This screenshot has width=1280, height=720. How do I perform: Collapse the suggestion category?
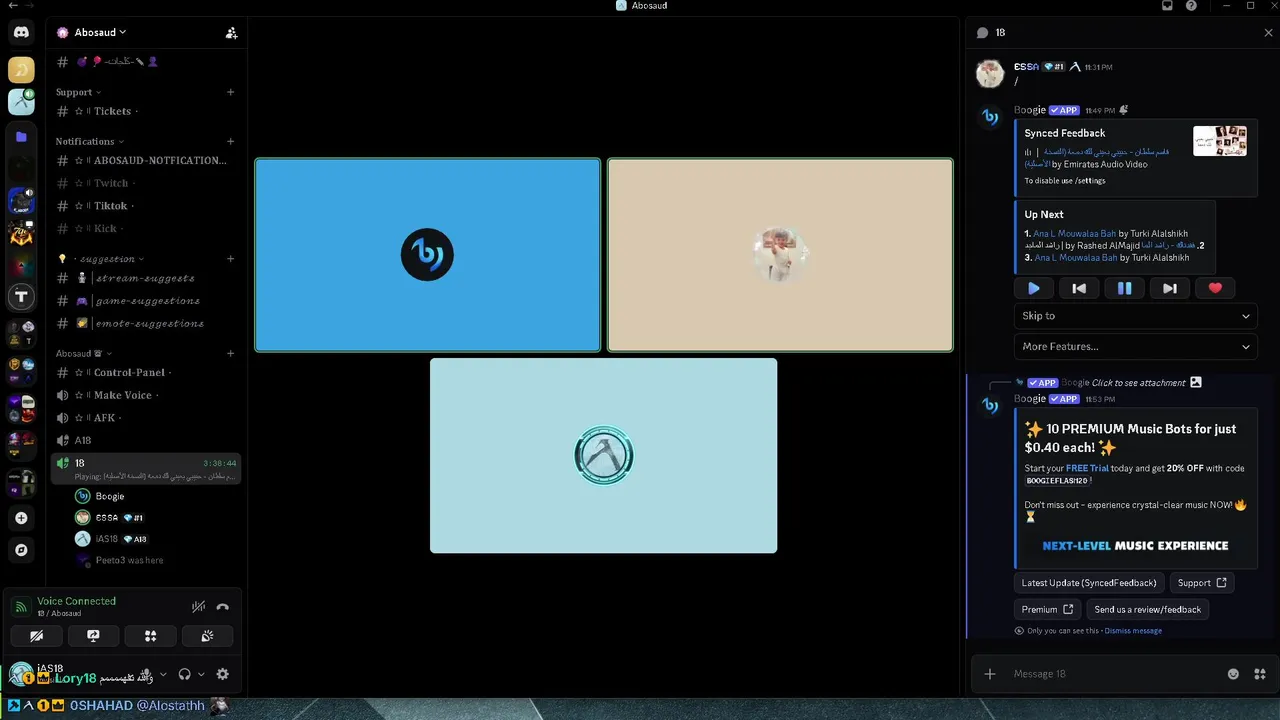101,259
